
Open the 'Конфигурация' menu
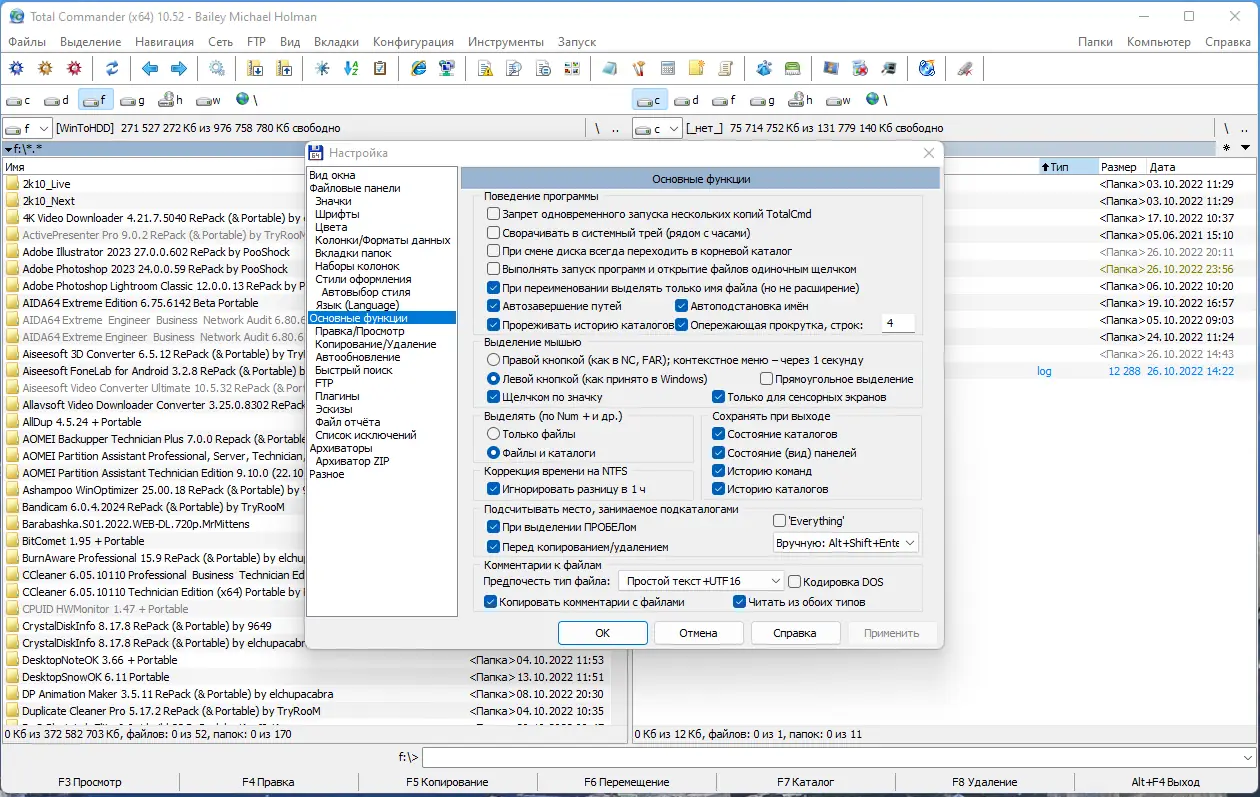tap(413, 42)
